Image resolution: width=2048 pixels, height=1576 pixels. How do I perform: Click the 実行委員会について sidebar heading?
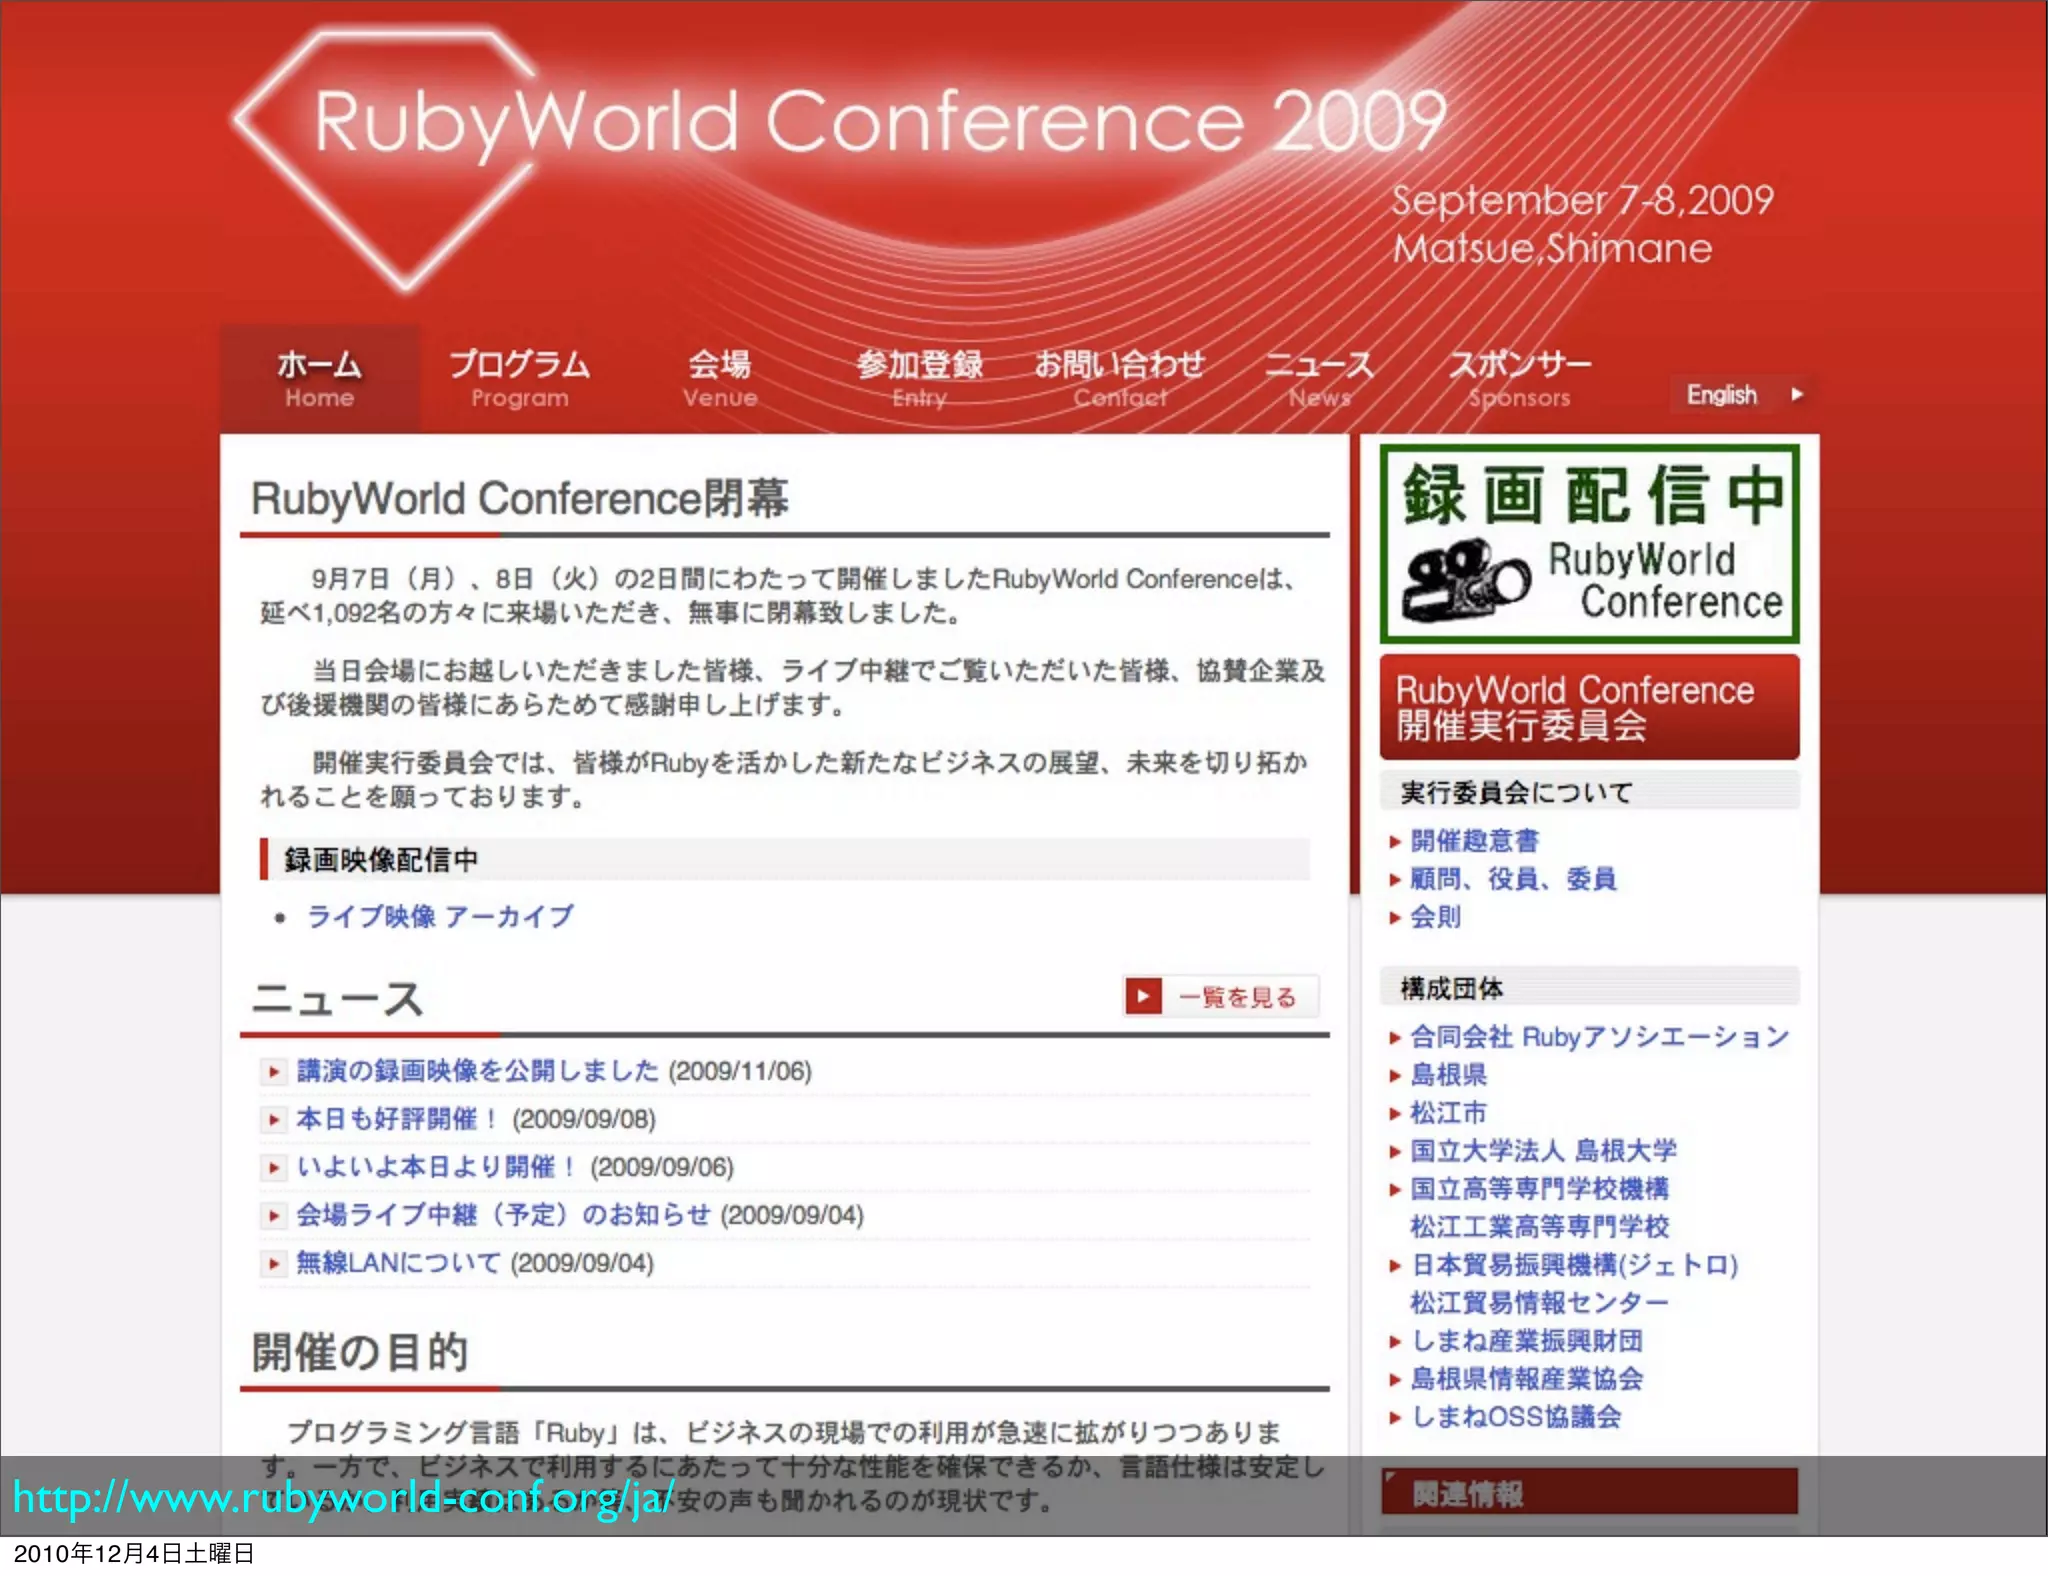click(1515, 792)
